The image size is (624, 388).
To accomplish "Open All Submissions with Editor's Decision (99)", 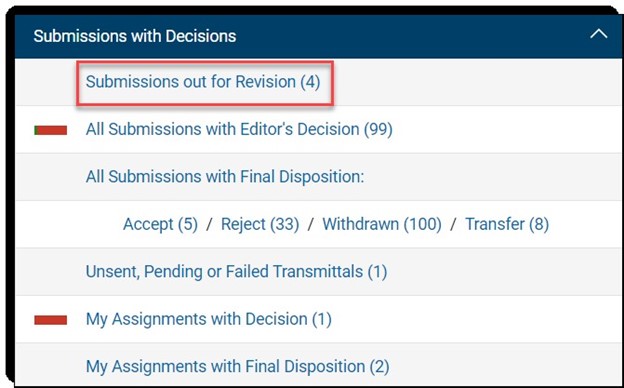I will [x=239, y=129].
